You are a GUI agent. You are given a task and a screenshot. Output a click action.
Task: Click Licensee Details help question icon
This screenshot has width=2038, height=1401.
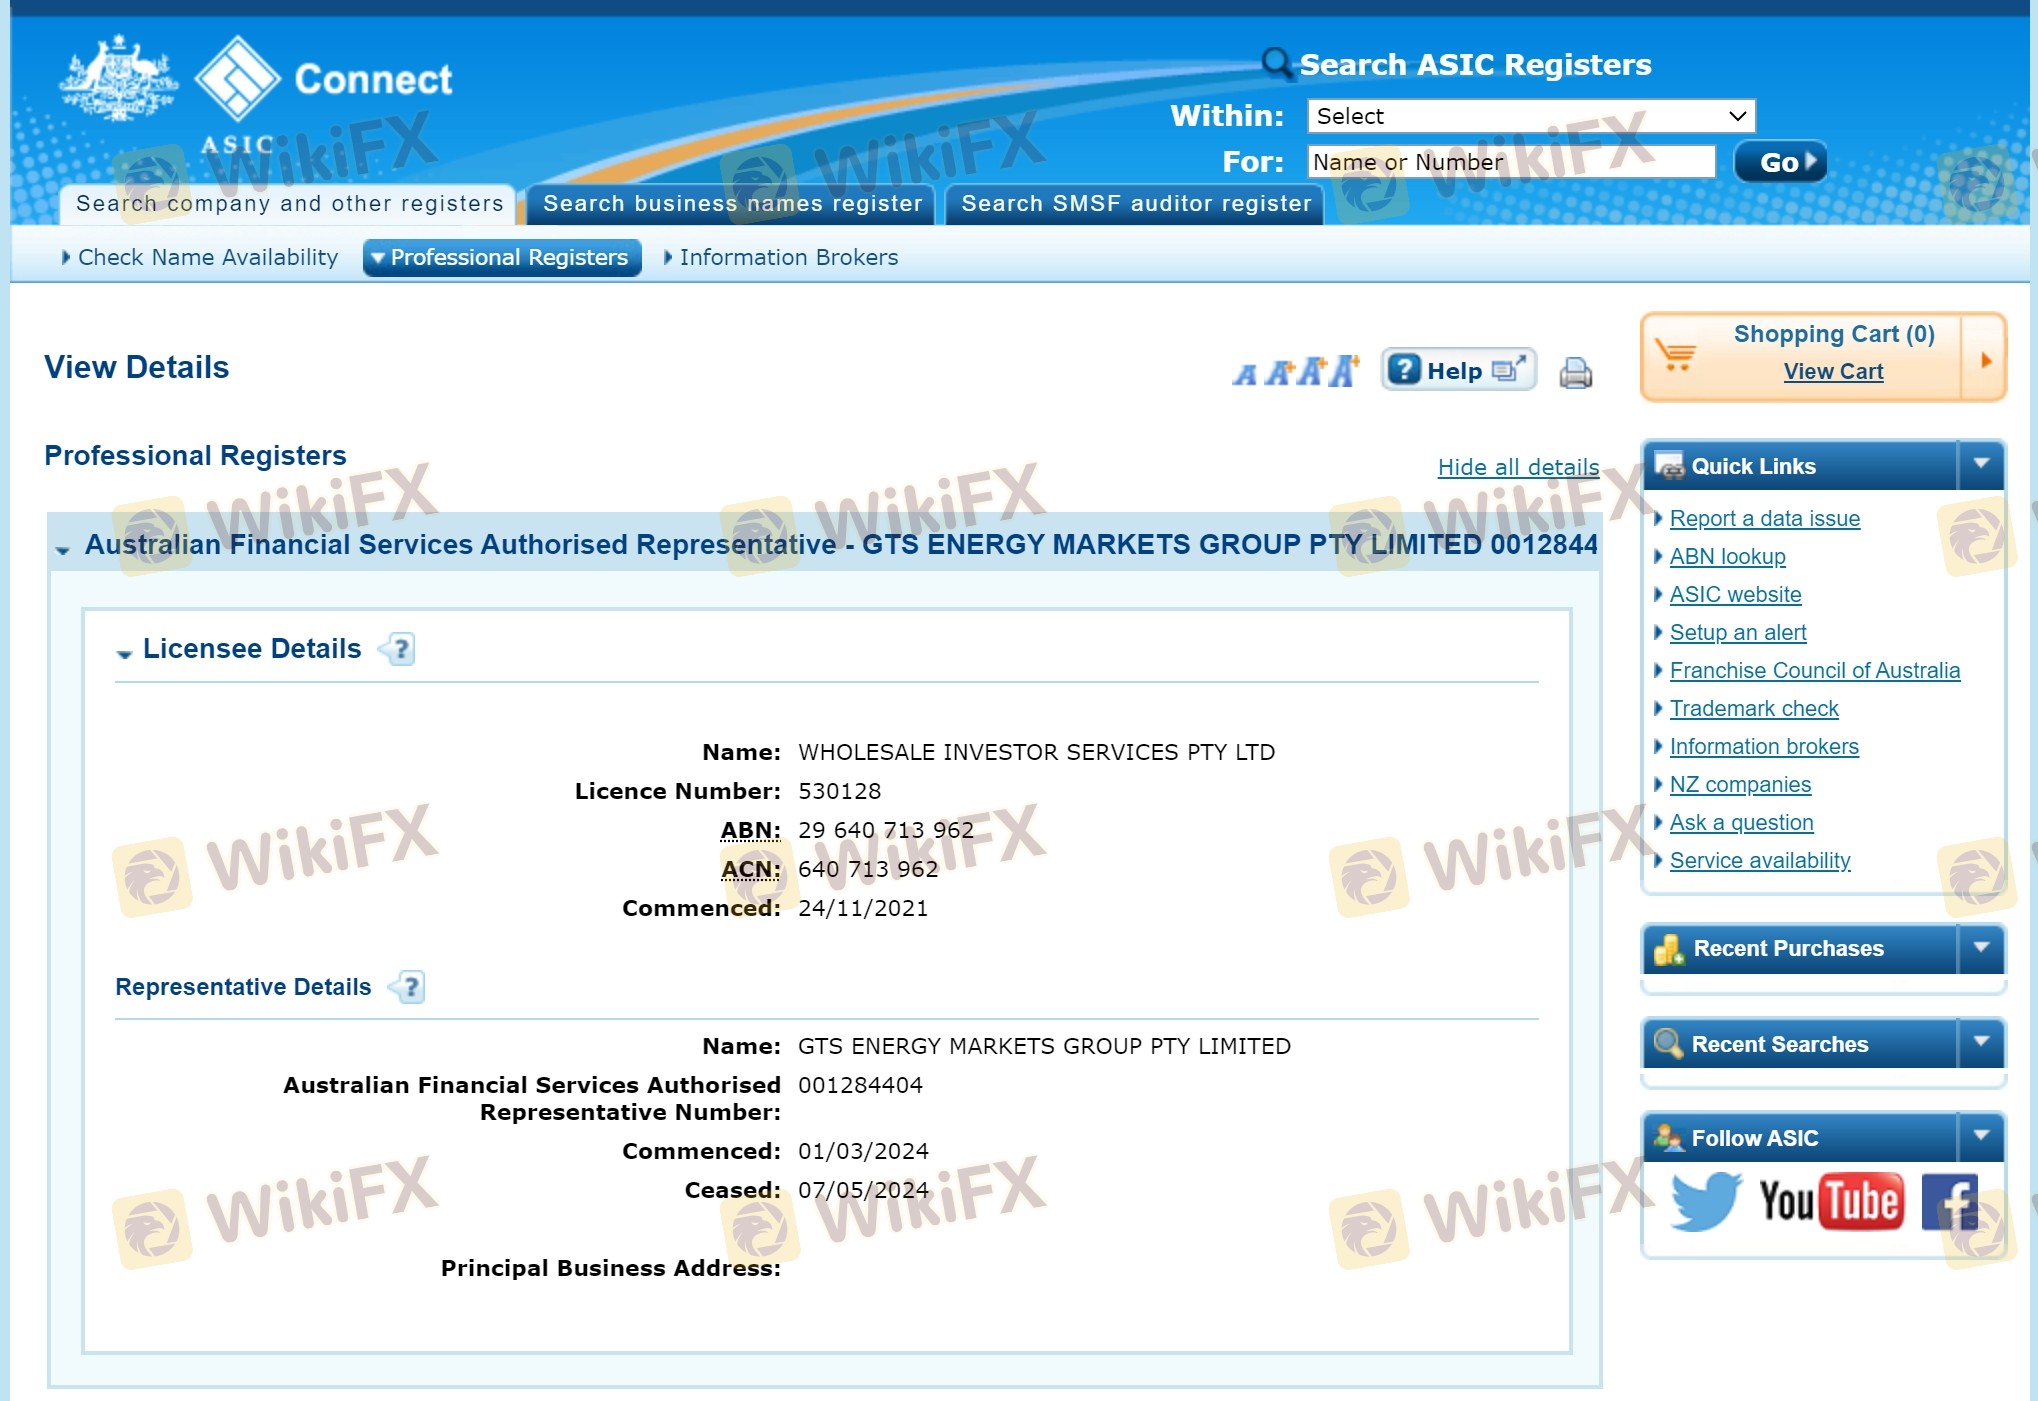(400, 649)
